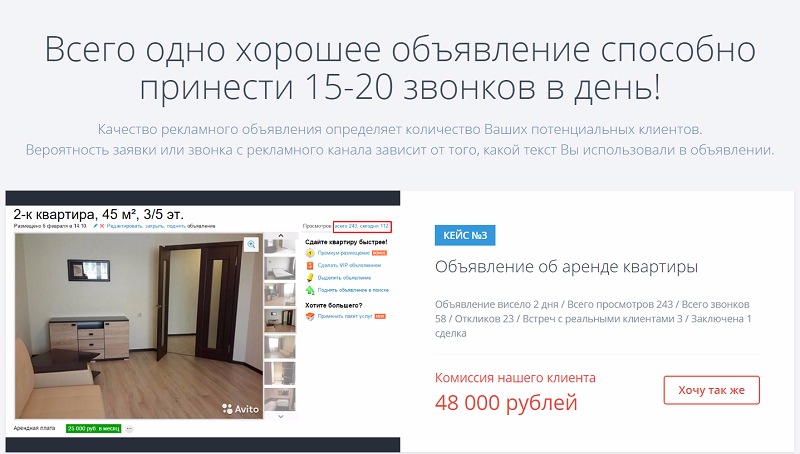Click the service package box icon
The image size is (800, 454).
click(x=310, y=316)
